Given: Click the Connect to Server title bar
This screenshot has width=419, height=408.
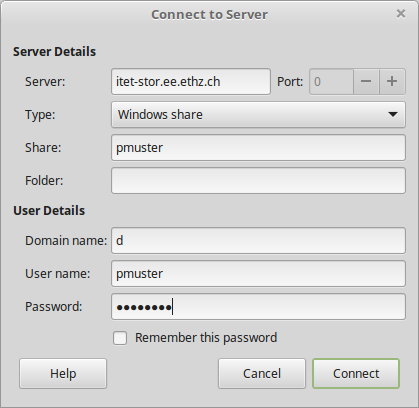Looking at the screenshot, I should [209, 15].
